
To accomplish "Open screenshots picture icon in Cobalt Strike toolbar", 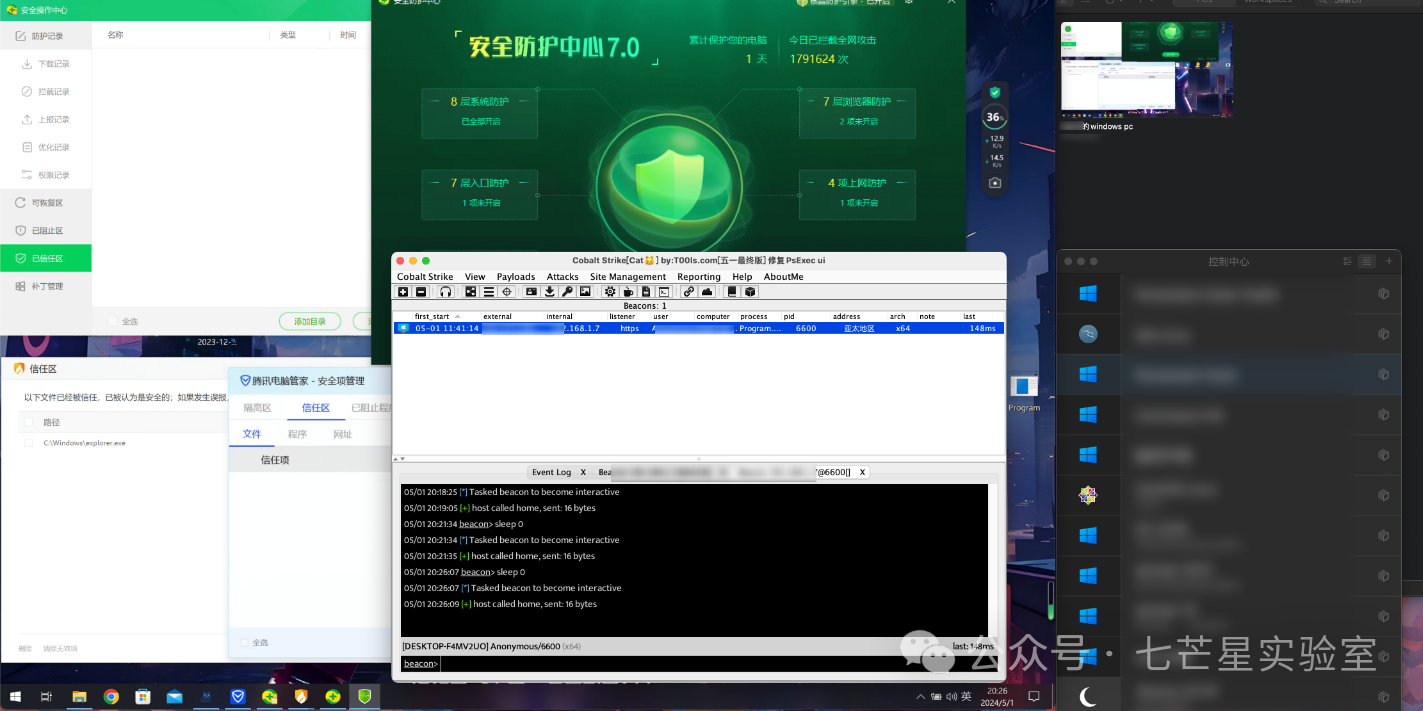I will click(585, 292).
